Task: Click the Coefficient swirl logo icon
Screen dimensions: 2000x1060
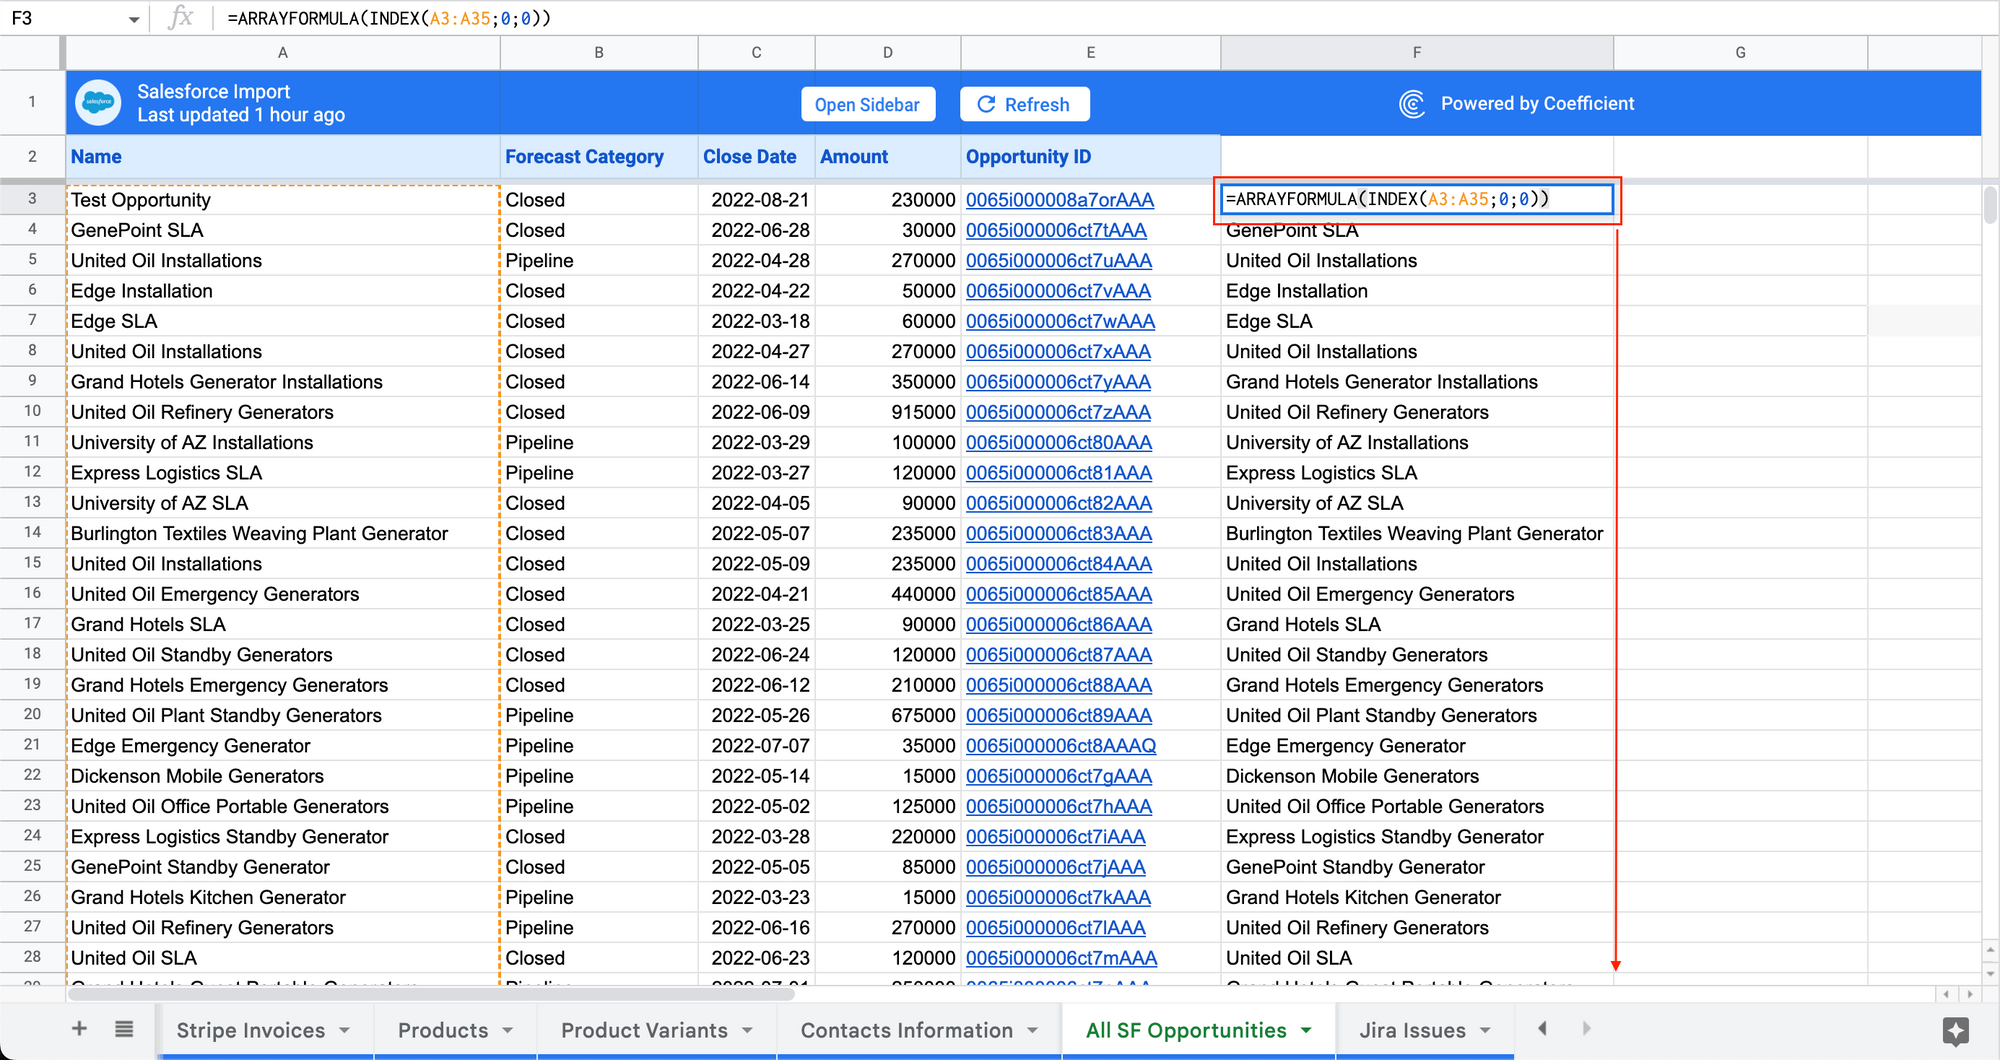Action: pos(1412,104)
